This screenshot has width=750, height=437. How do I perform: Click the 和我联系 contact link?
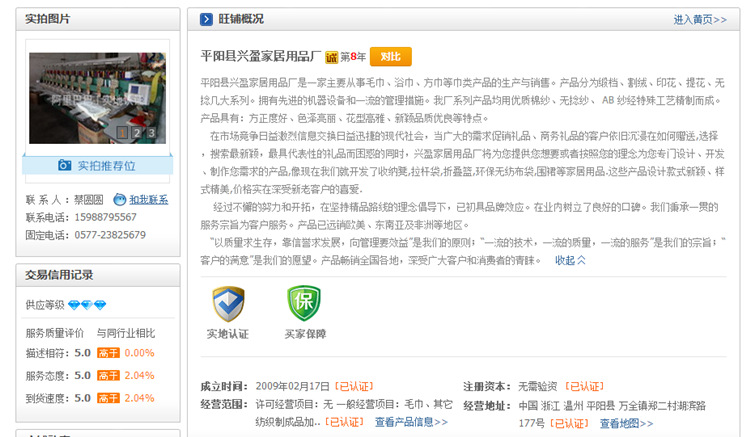pos(148,199)
